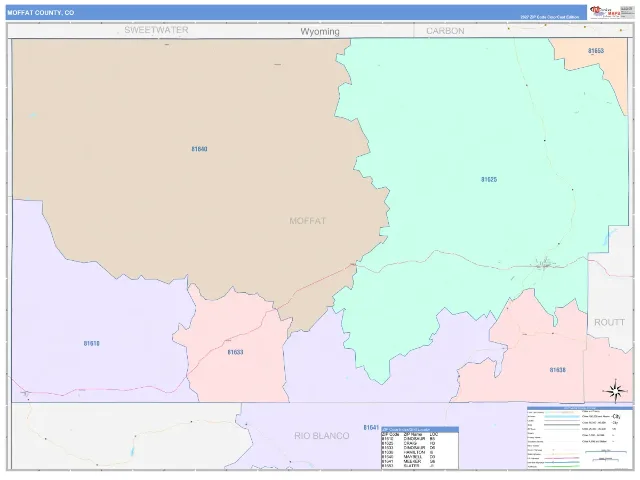This screenshot has width=640, height=480.
Task: Click the ZIP Code index table header
Action: (x=420, y=429)
